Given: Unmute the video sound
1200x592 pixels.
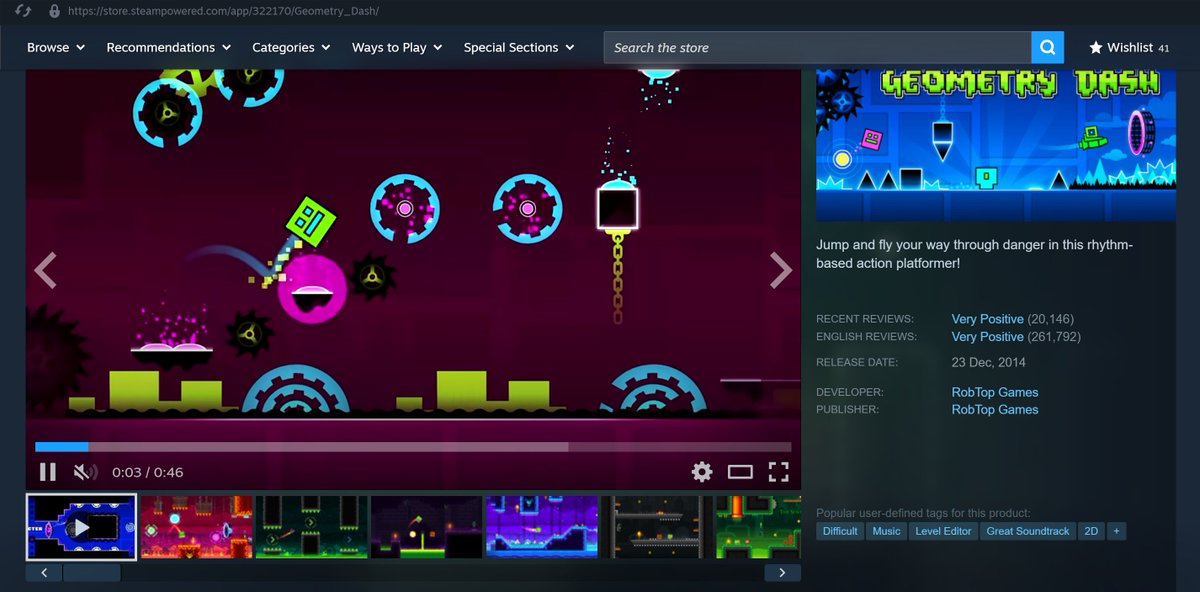Looking at the screenshot, I should click(85, 472).
